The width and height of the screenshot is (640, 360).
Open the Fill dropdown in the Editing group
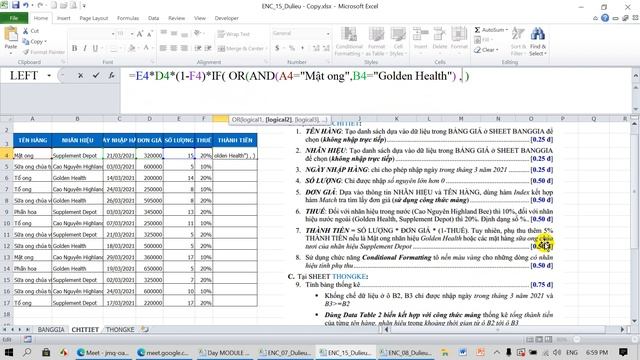483,40
